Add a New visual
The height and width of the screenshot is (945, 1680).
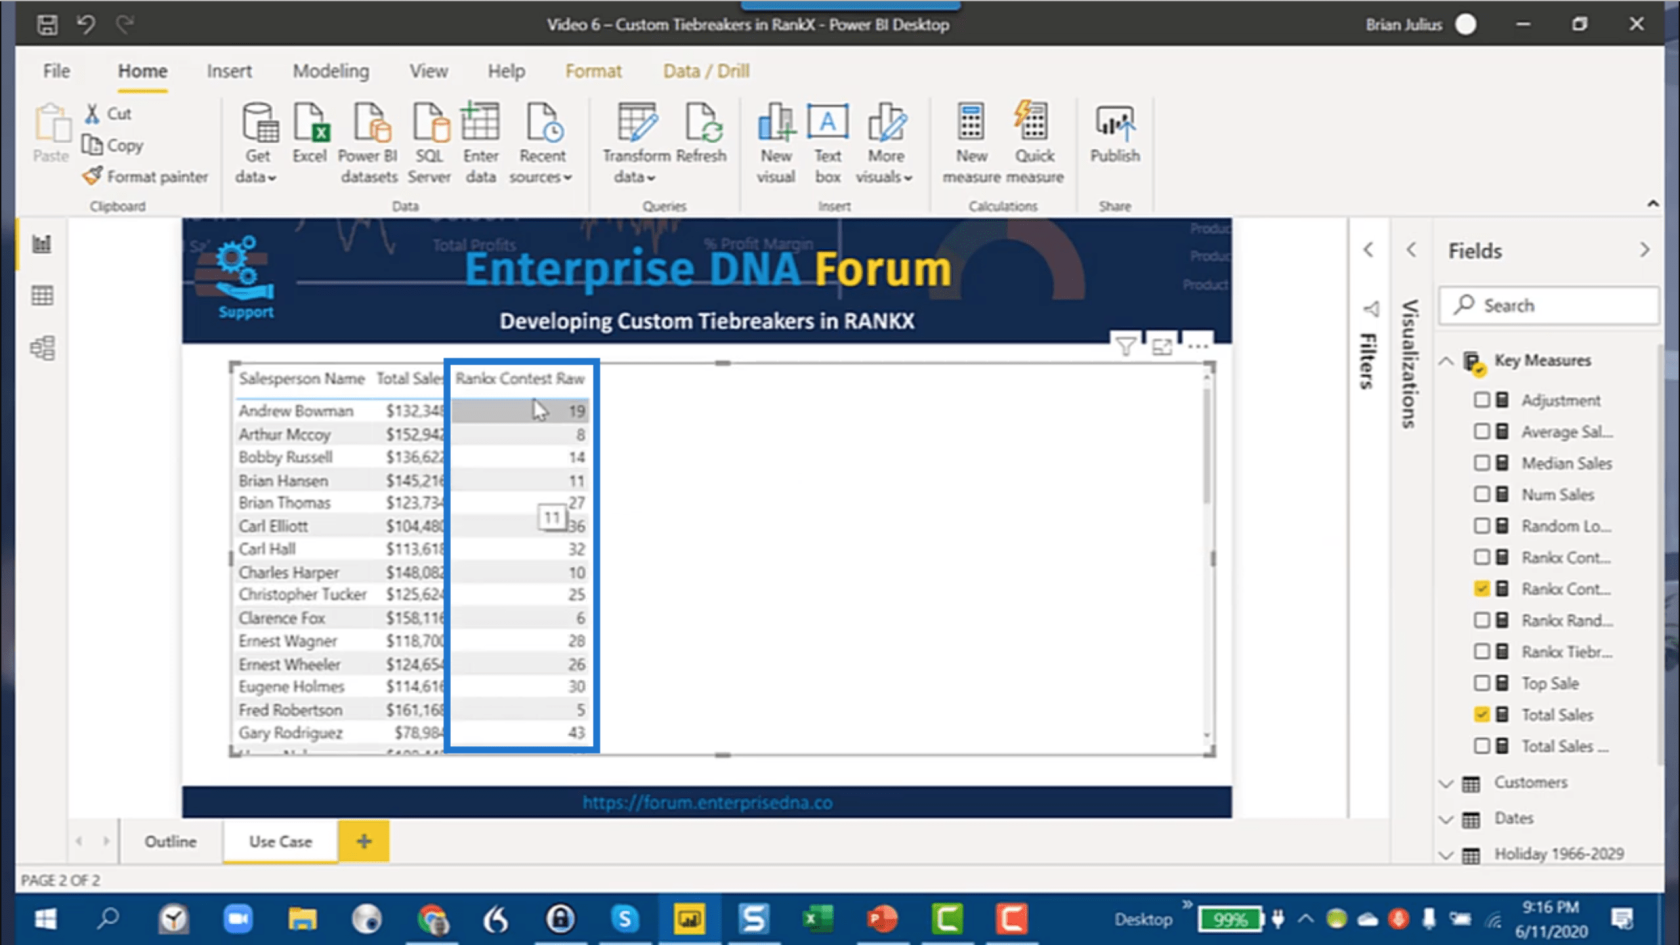(776, 144)
